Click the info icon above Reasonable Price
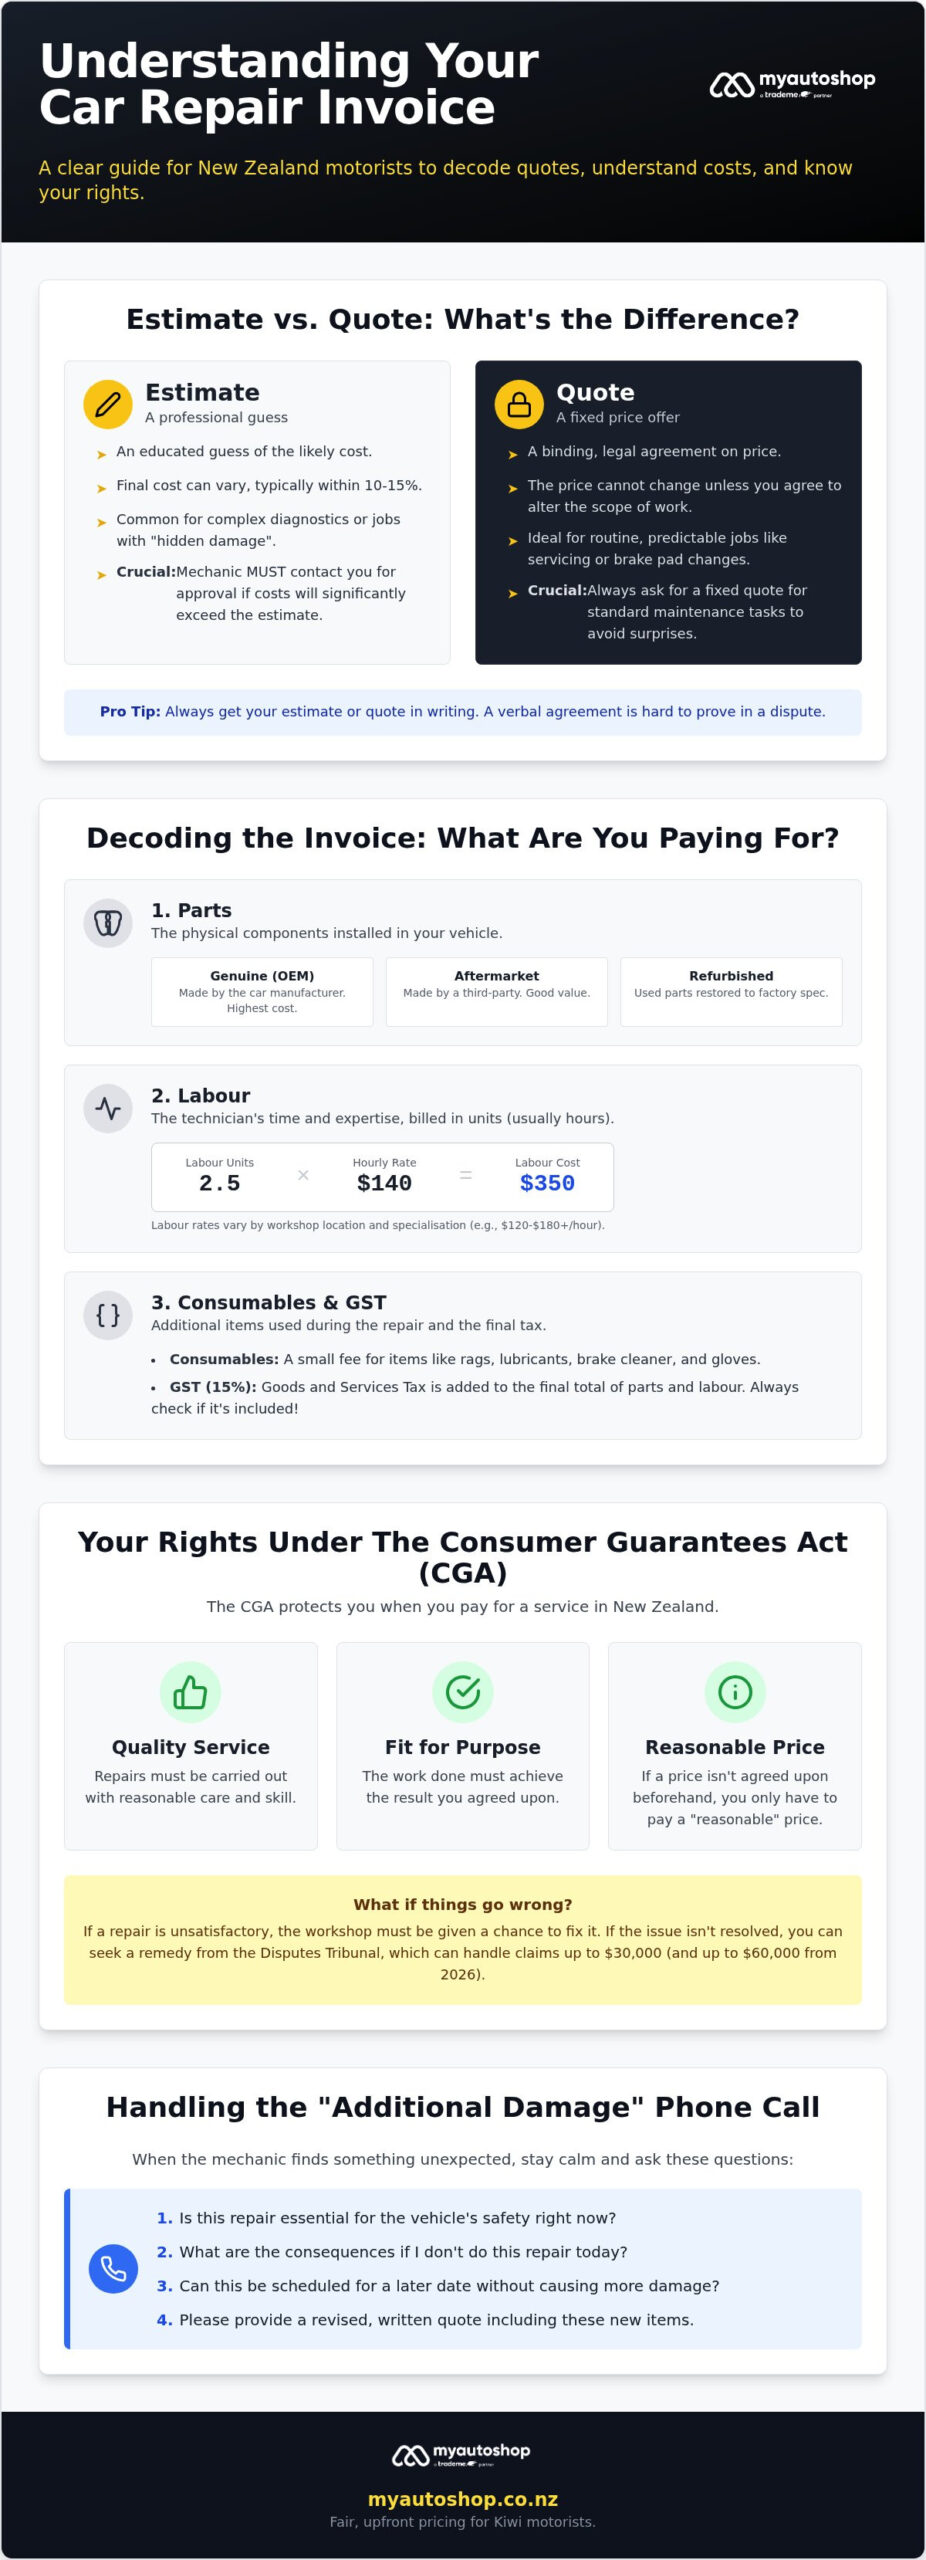 (735, 1692)
